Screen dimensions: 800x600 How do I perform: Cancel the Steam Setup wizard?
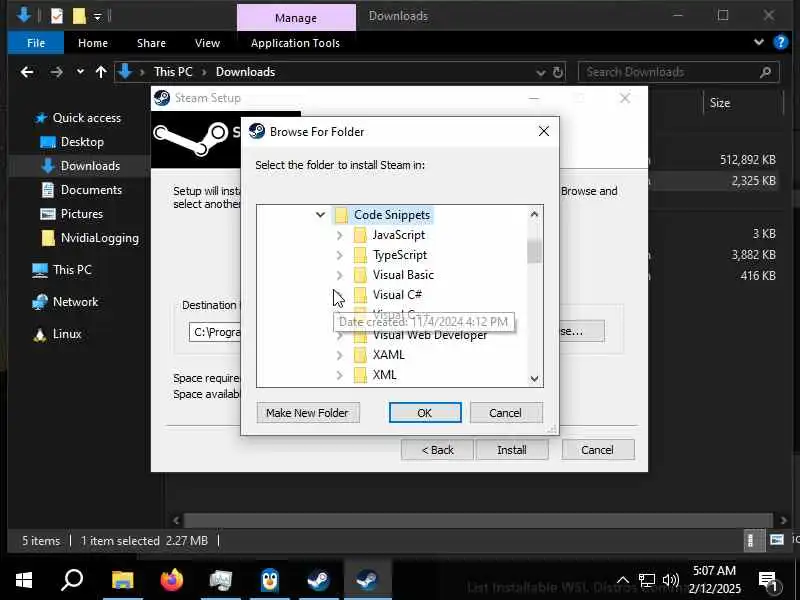tap(597, 450)
